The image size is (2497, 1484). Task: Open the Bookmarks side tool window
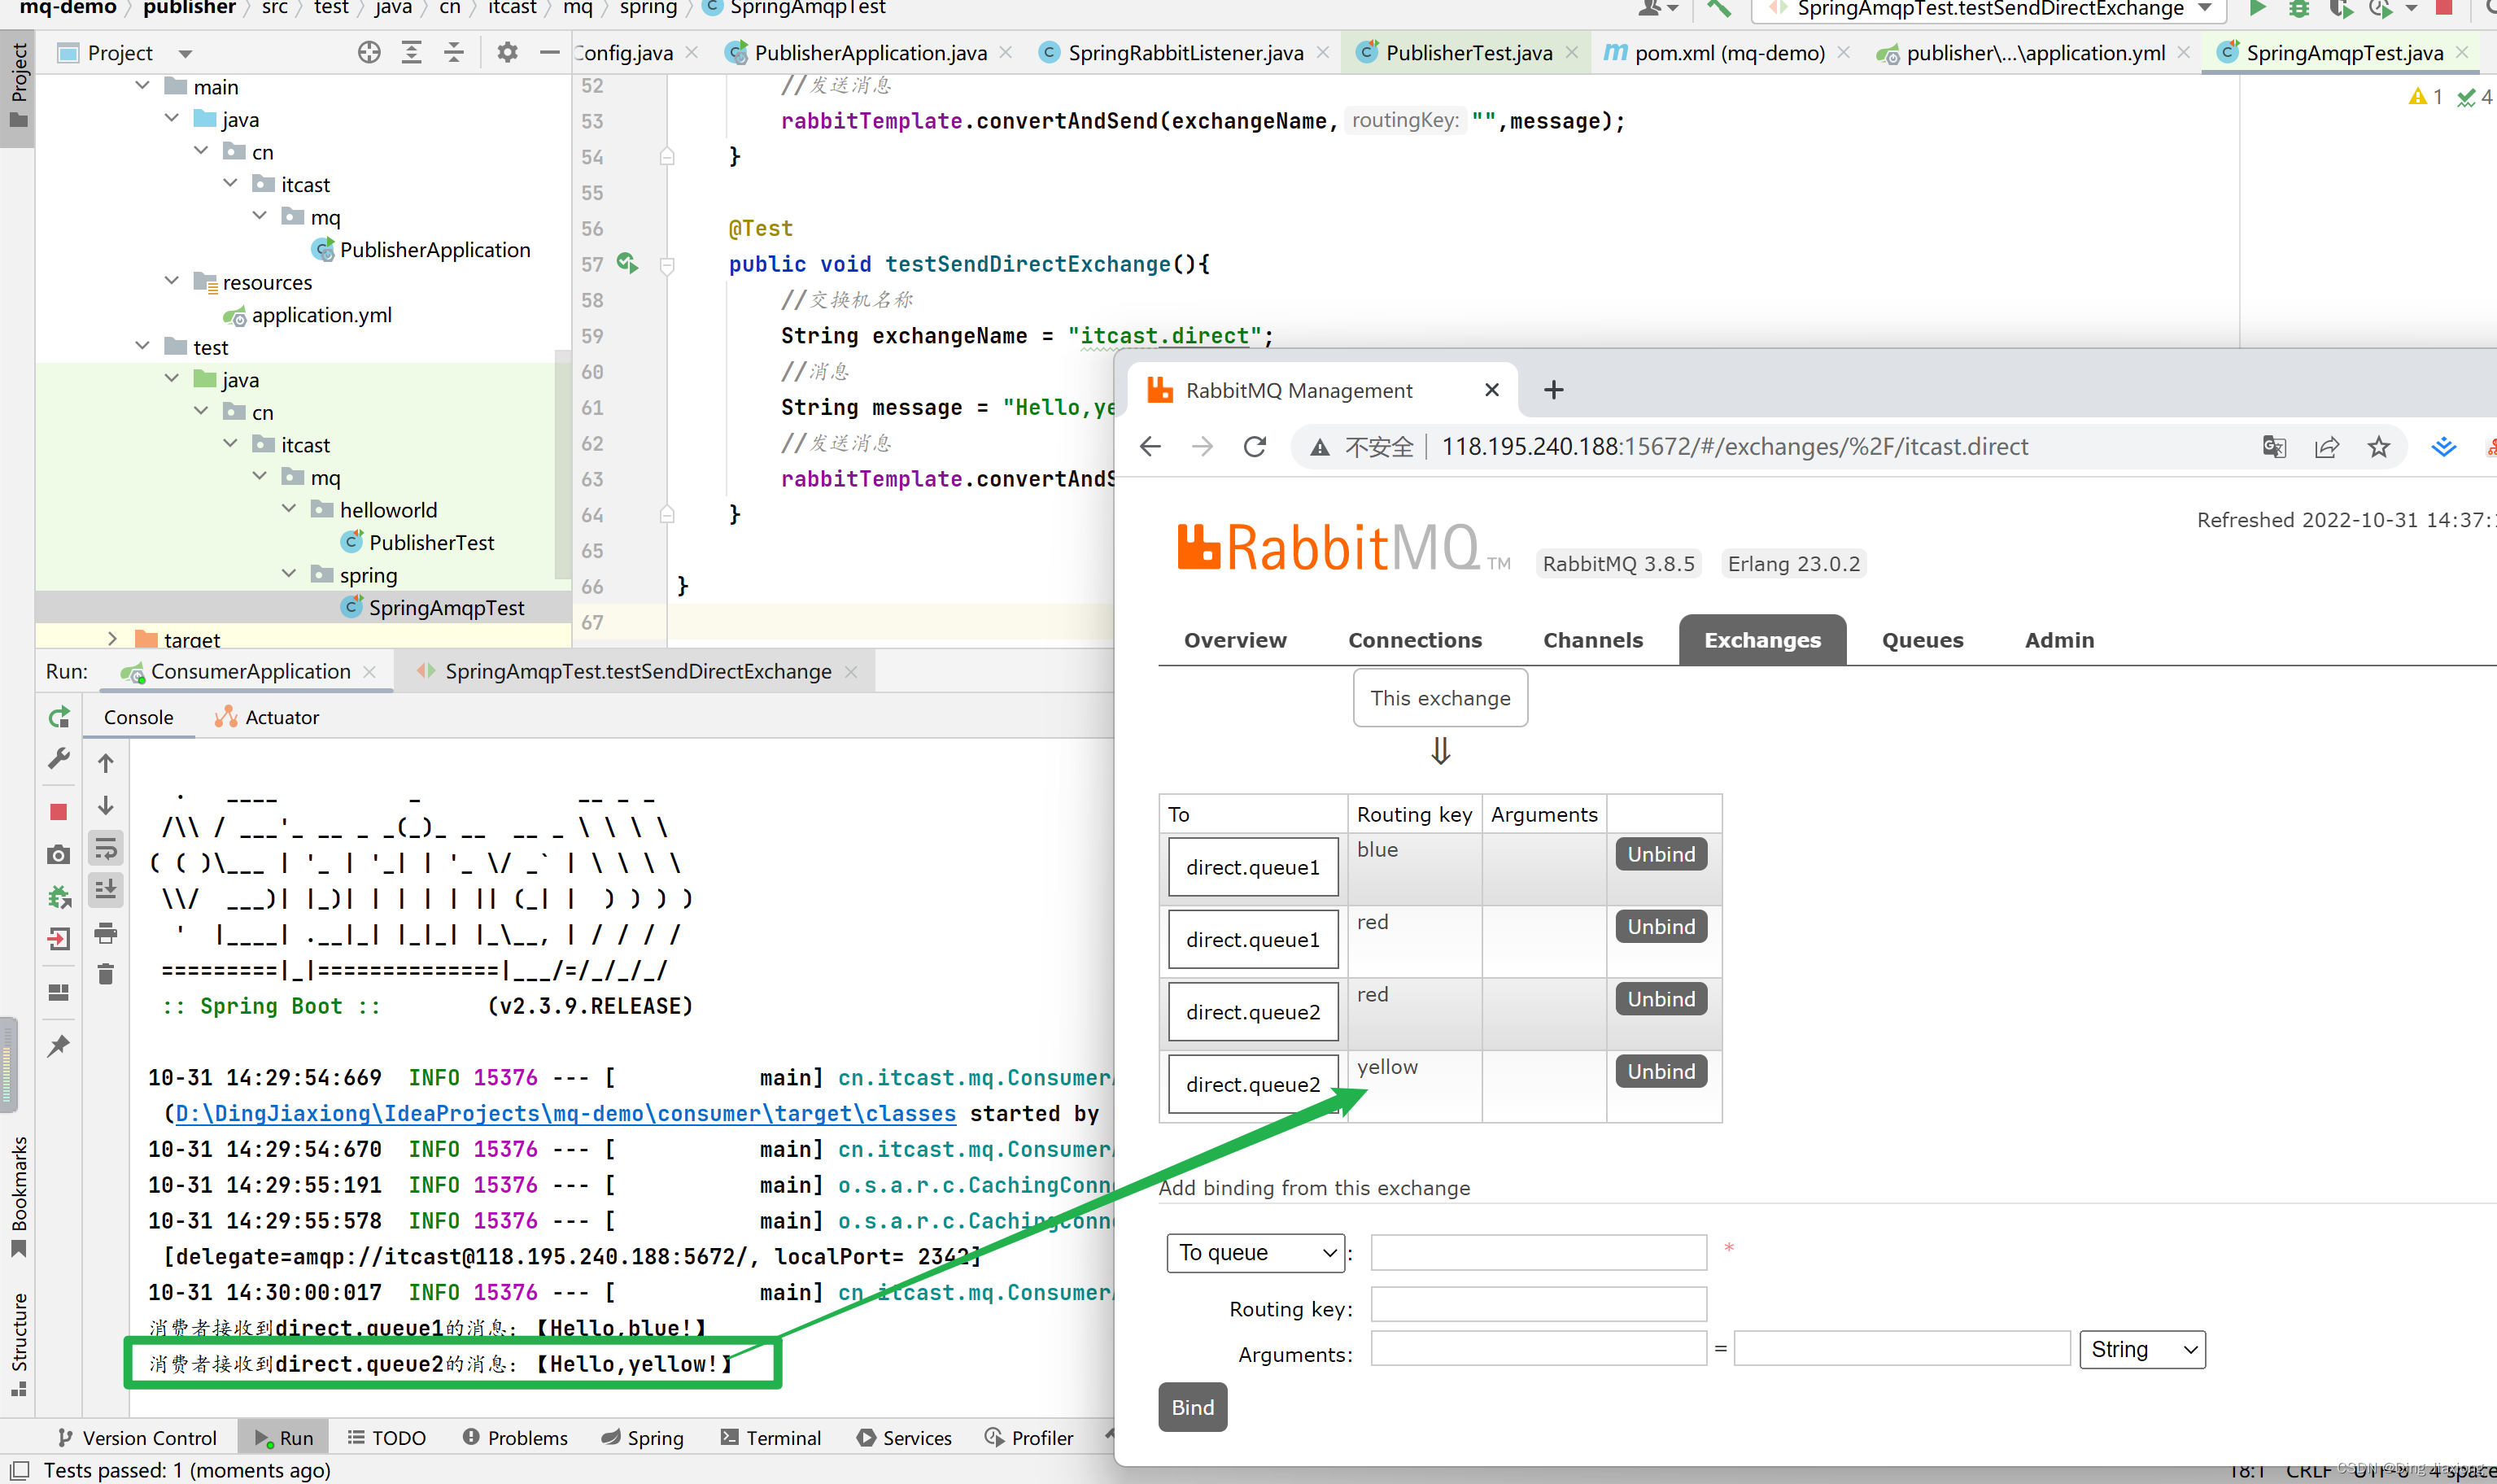[x=19, y=1196]
